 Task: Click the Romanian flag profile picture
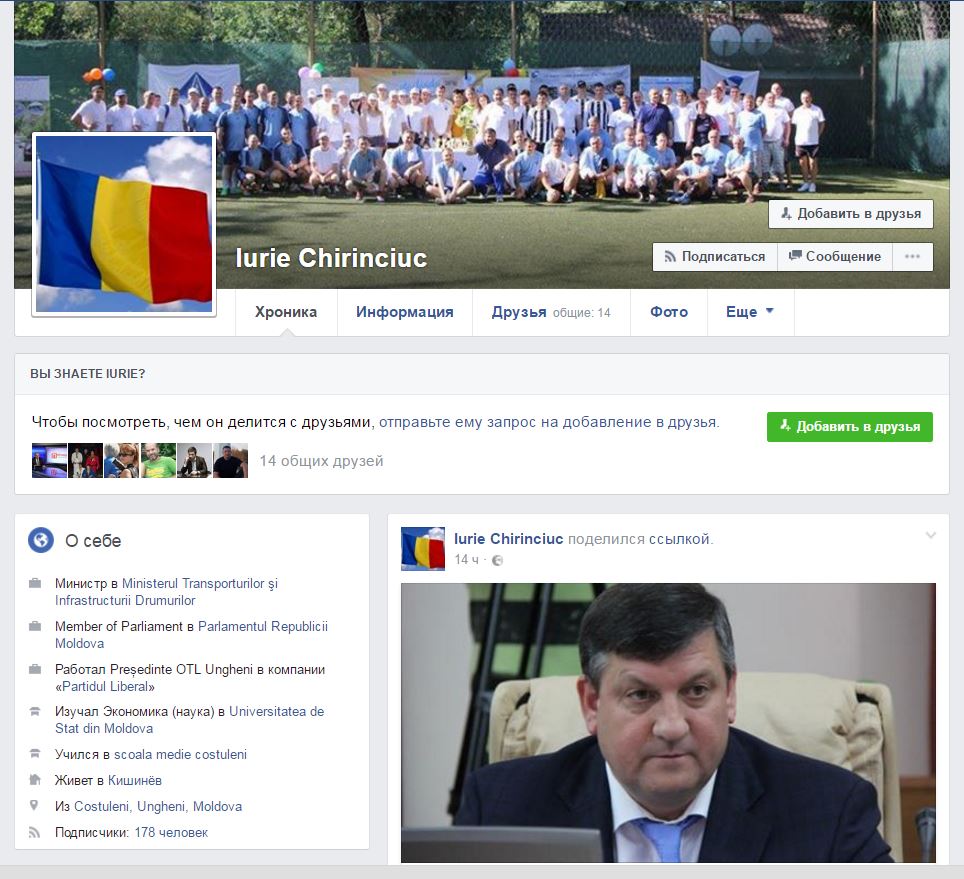[x=124, y=223]
